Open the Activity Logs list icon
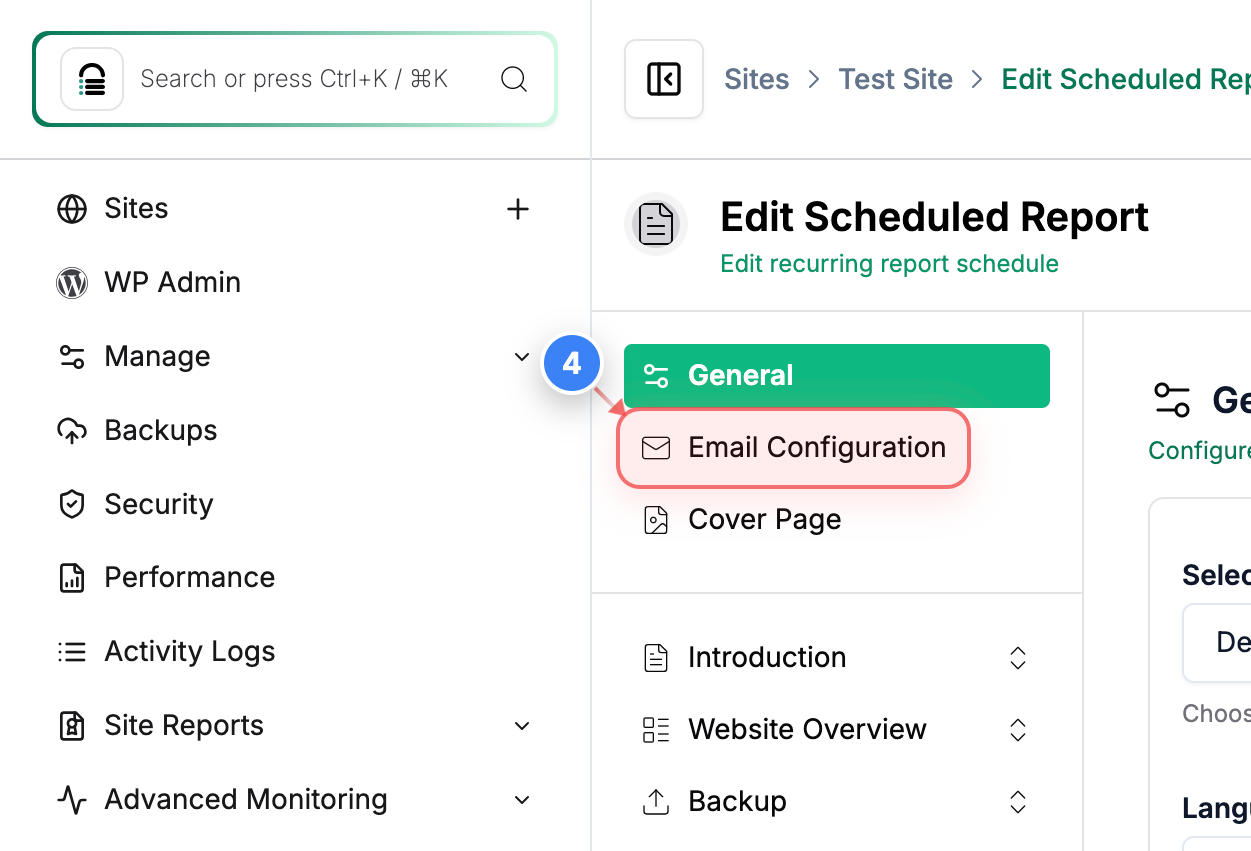The image size is (1251, 851). click(71, 651)
